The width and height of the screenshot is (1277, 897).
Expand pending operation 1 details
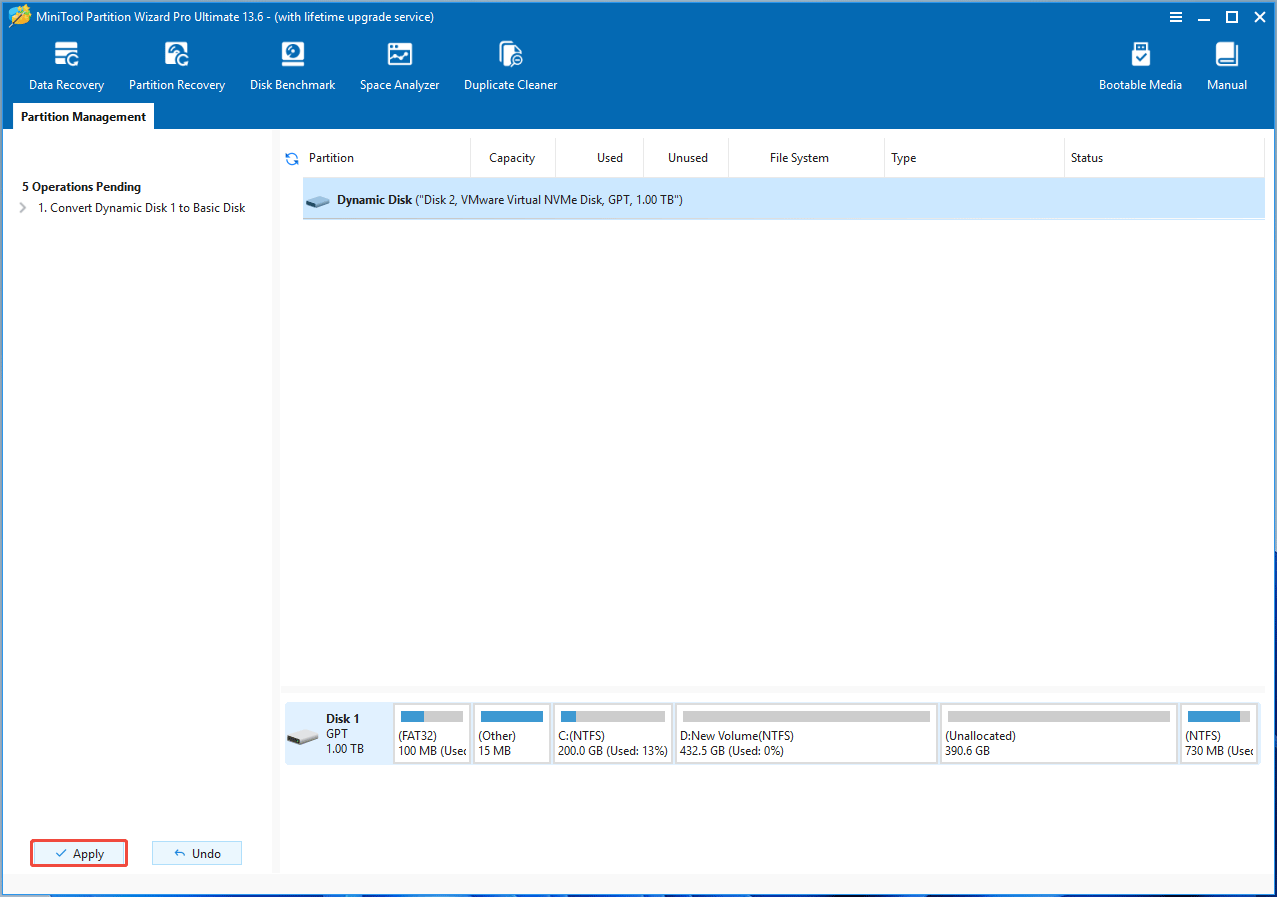click(23, 208)
